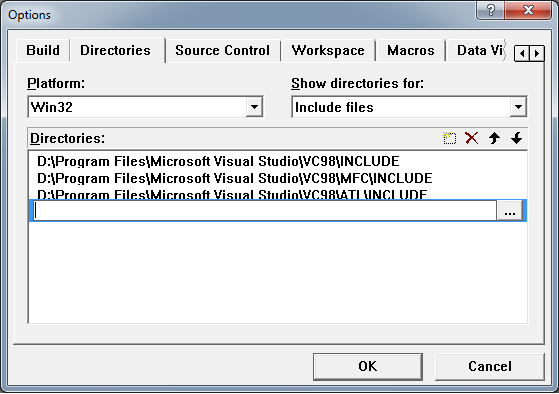Select the VC98\MFC\INCLUDE directory entry
Image resolution: width=559 pixels, height=394 pixels.
(x=235, y=178)
